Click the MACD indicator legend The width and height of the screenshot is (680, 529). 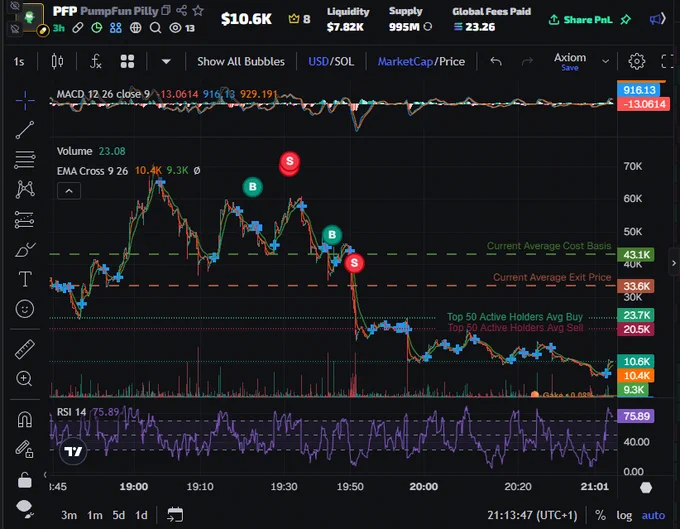pyautogui.click(x=103, y=94)
